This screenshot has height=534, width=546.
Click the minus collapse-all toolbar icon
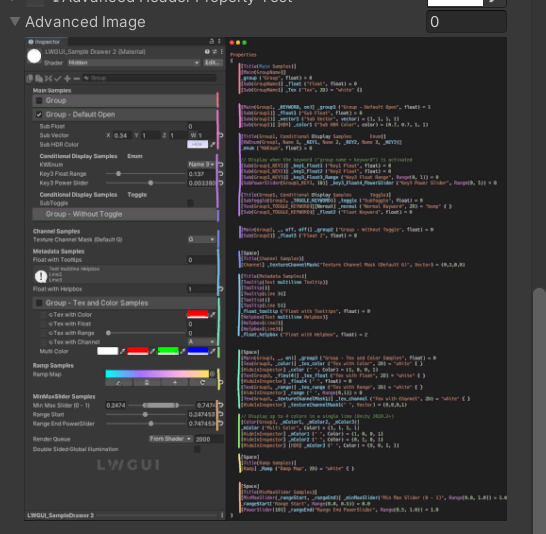(77, 78)
